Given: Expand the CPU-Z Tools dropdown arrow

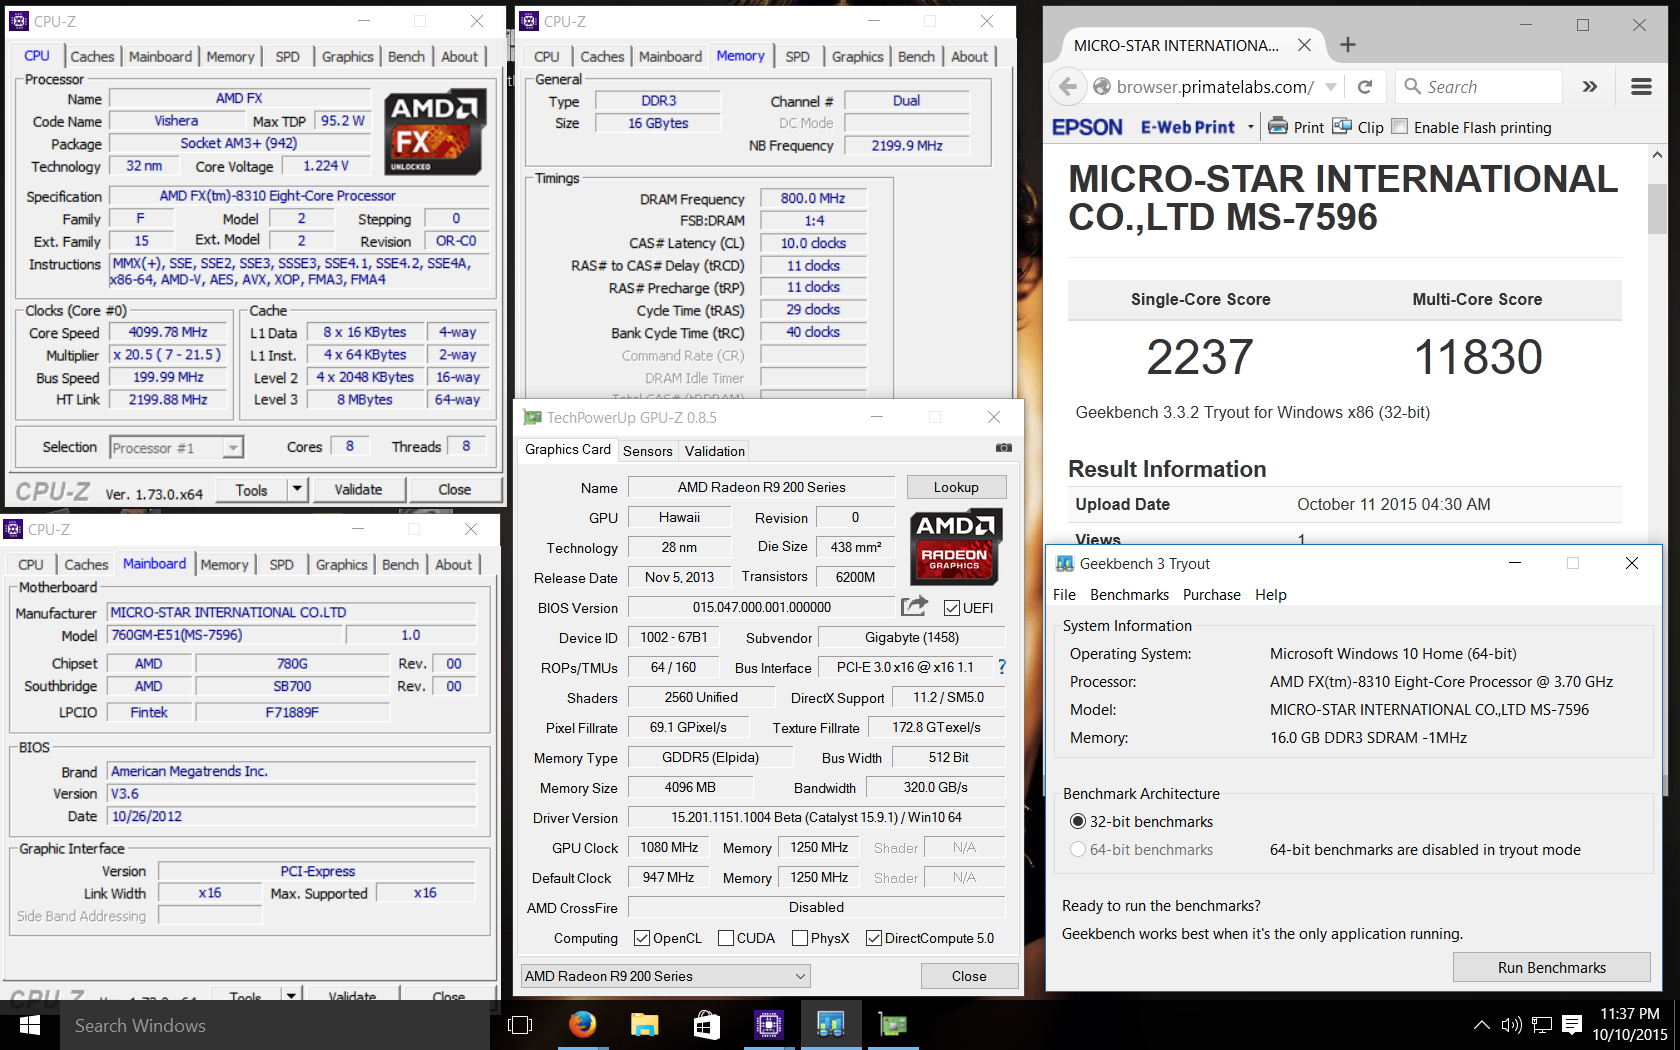Looking at the screenshot, I should [x=296, y=489].
